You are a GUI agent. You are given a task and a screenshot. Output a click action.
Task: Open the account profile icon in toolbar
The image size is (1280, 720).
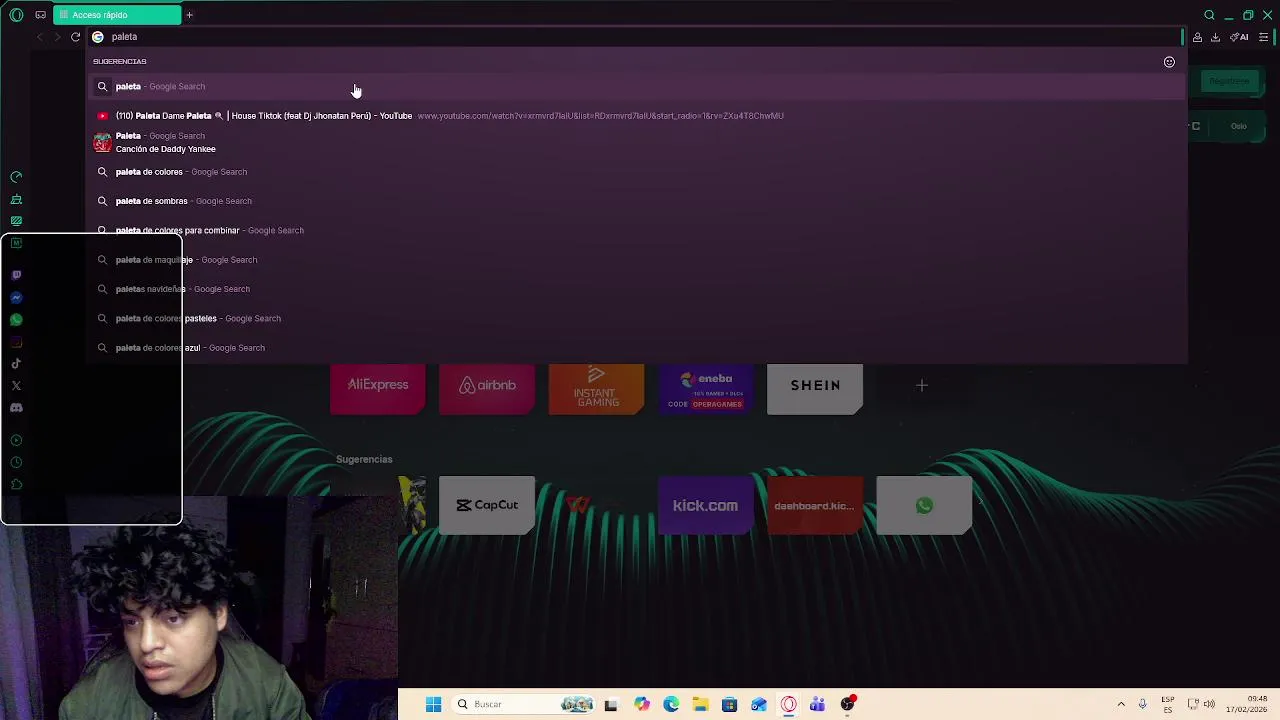click(x=1197, y=37)
